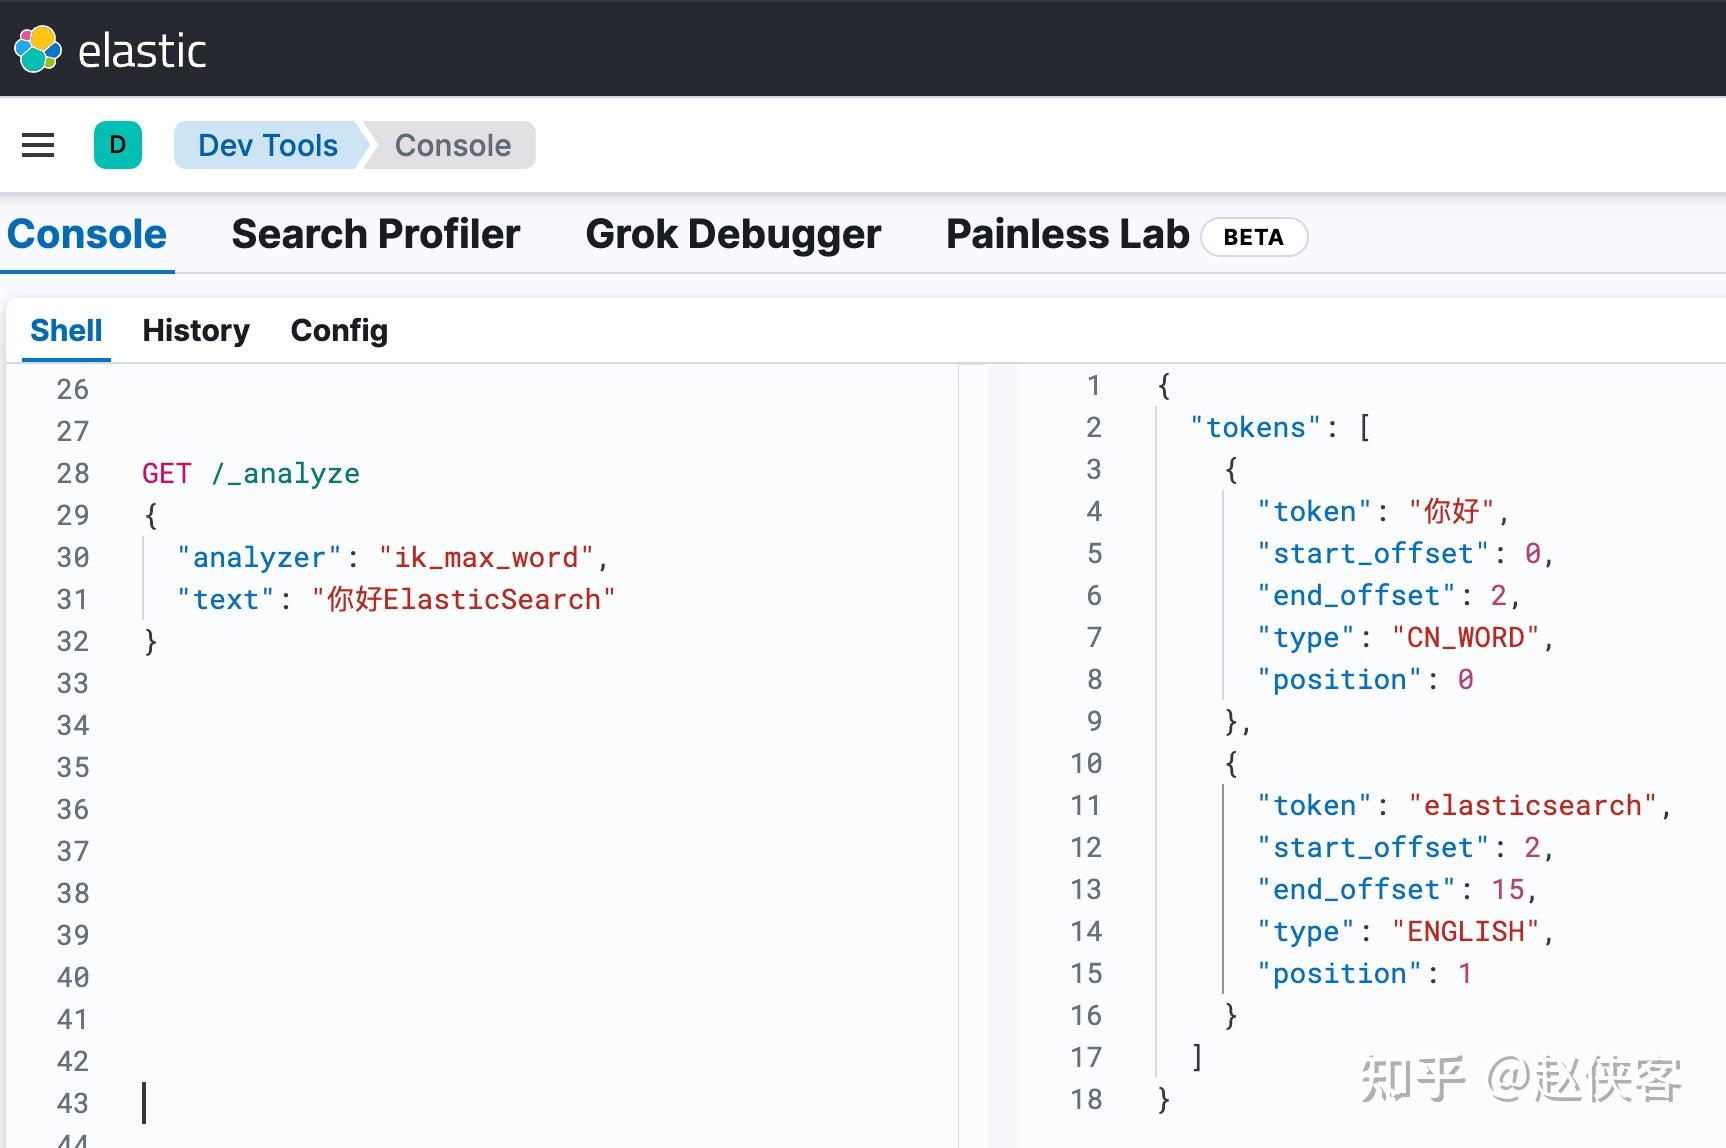Open the Grok Debugger tab
Viewport: 1726px width, 1148px height.
tap(733, 234)
